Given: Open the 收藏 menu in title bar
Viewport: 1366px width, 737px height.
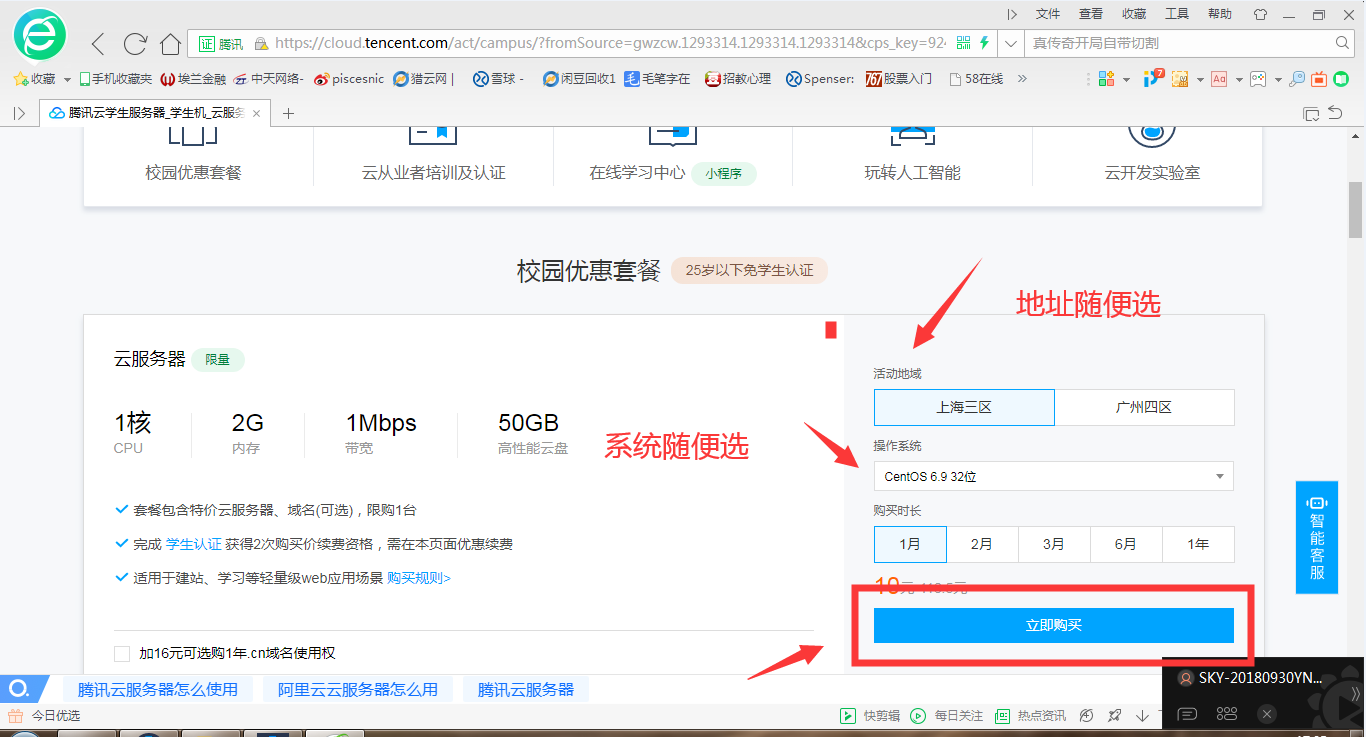Looking at the screenshot, I should 1134,14.
